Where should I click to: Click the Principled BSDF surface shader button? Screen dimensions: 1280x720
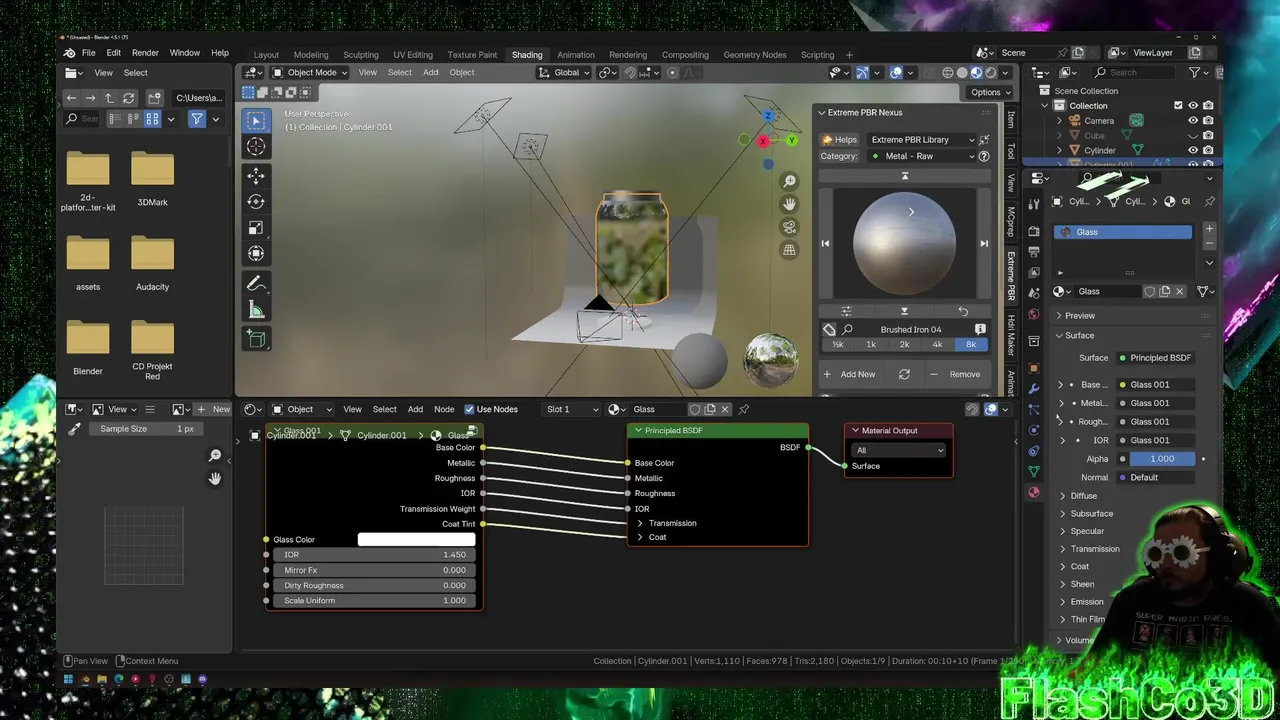[x=1154, y=358]
